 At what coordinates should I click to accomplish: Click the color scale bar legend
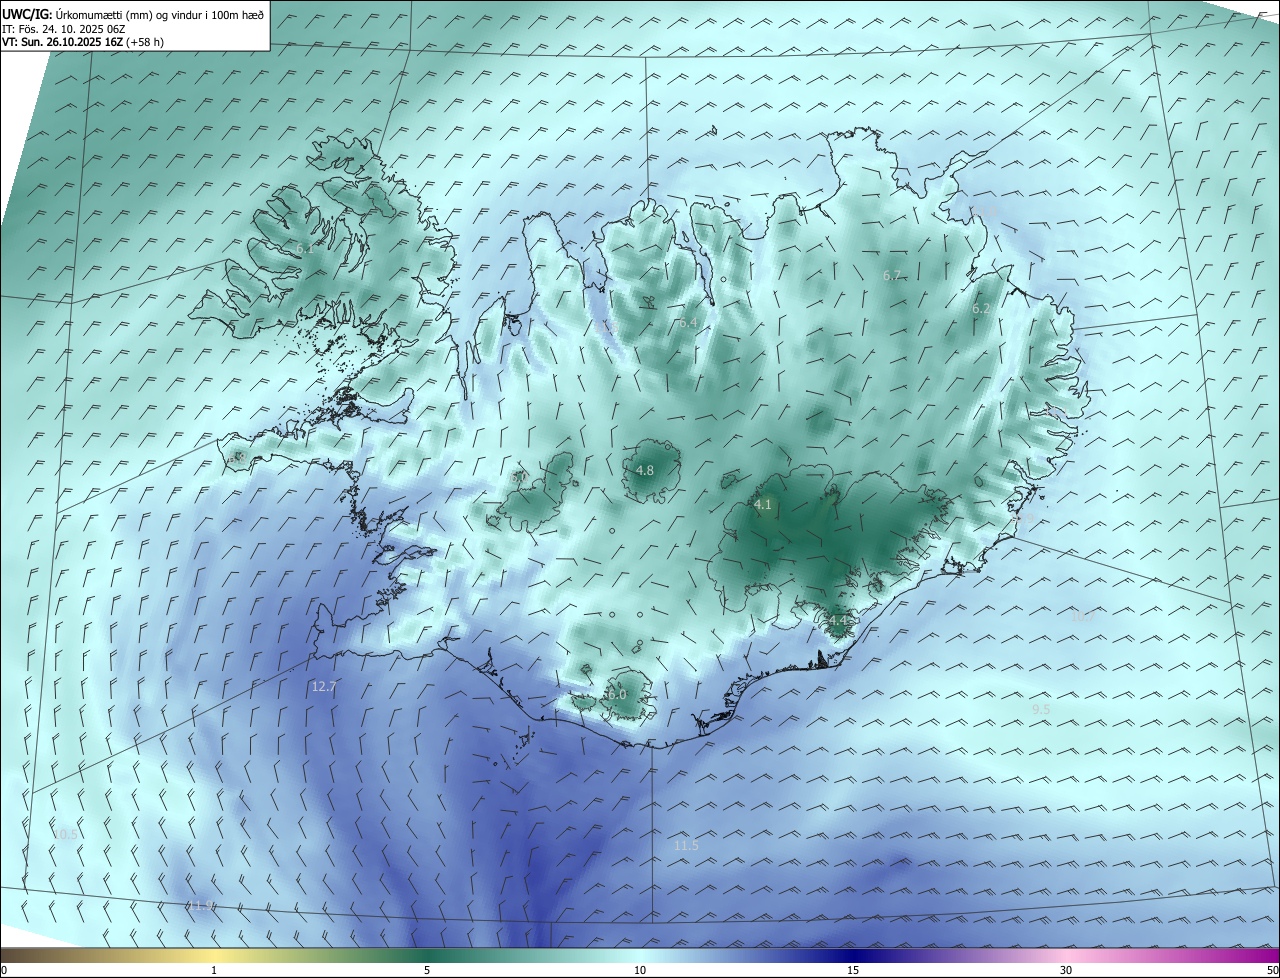pos(640,956)
